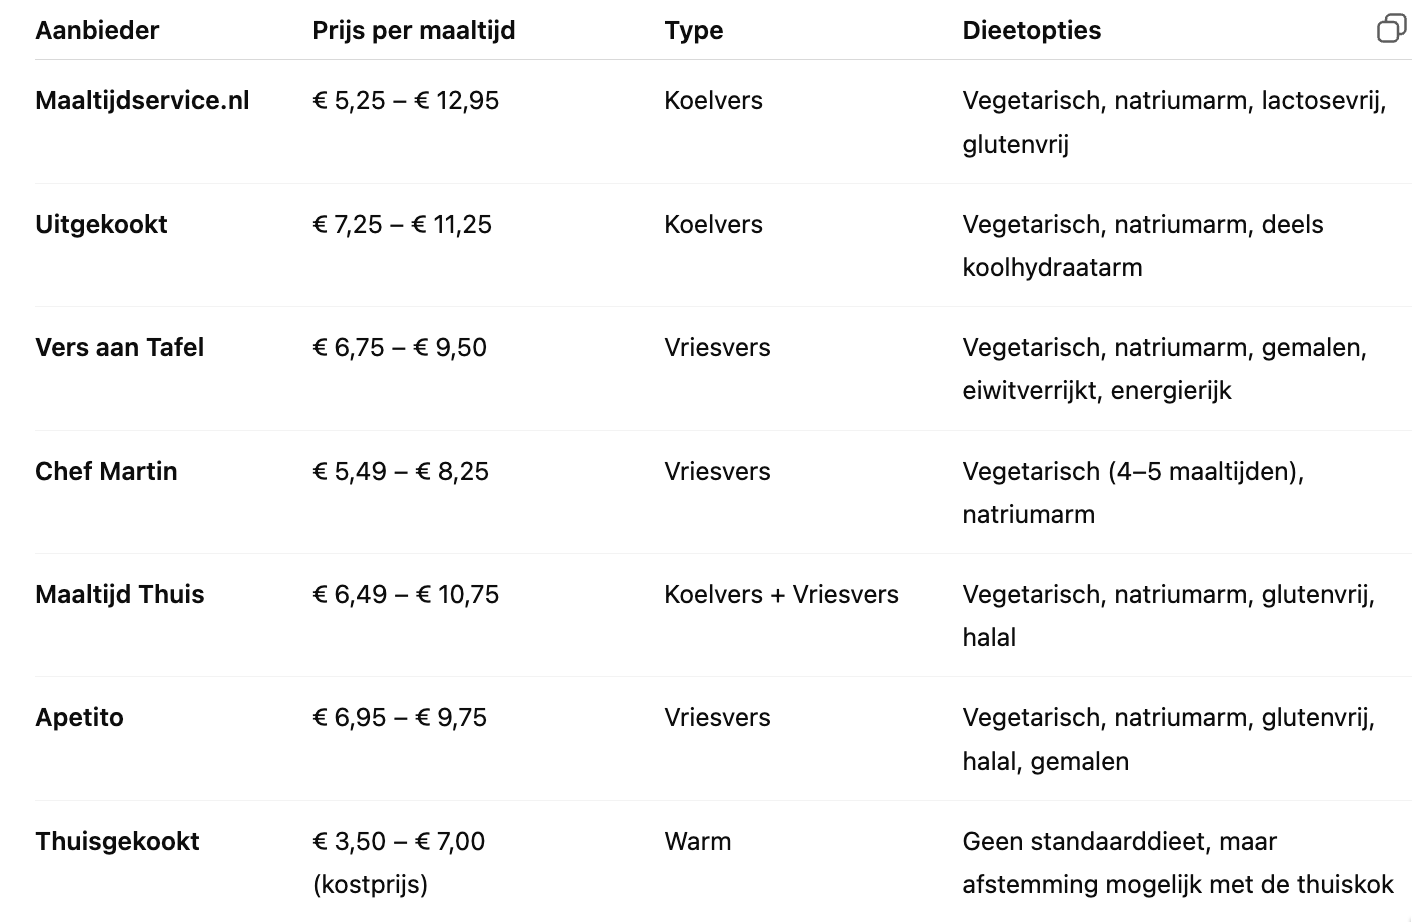Select the Chef Martin provider name

click(106, 471)
